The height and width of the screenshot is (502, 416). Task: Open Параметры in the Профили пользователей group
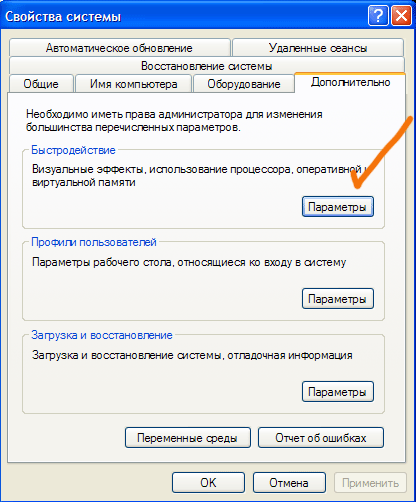pyautogui.click(x=338, y=299)
